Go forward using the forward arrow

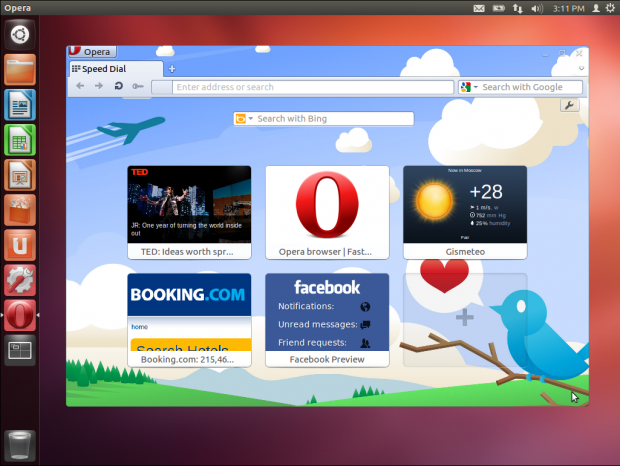[99, 86]
